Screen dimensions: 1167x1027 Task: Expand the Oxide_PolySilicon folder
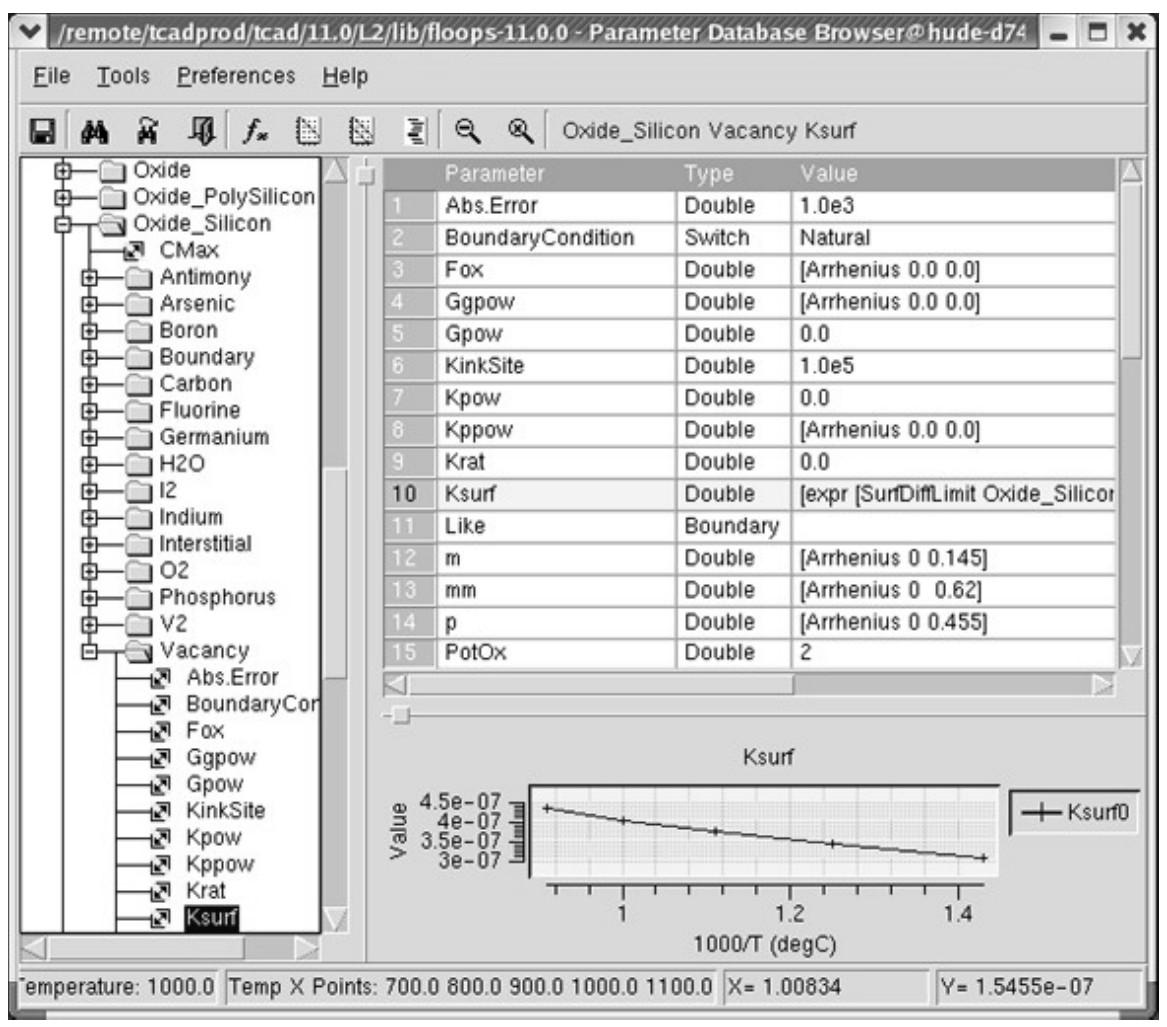pyautogui.click(x=63, y=197)
